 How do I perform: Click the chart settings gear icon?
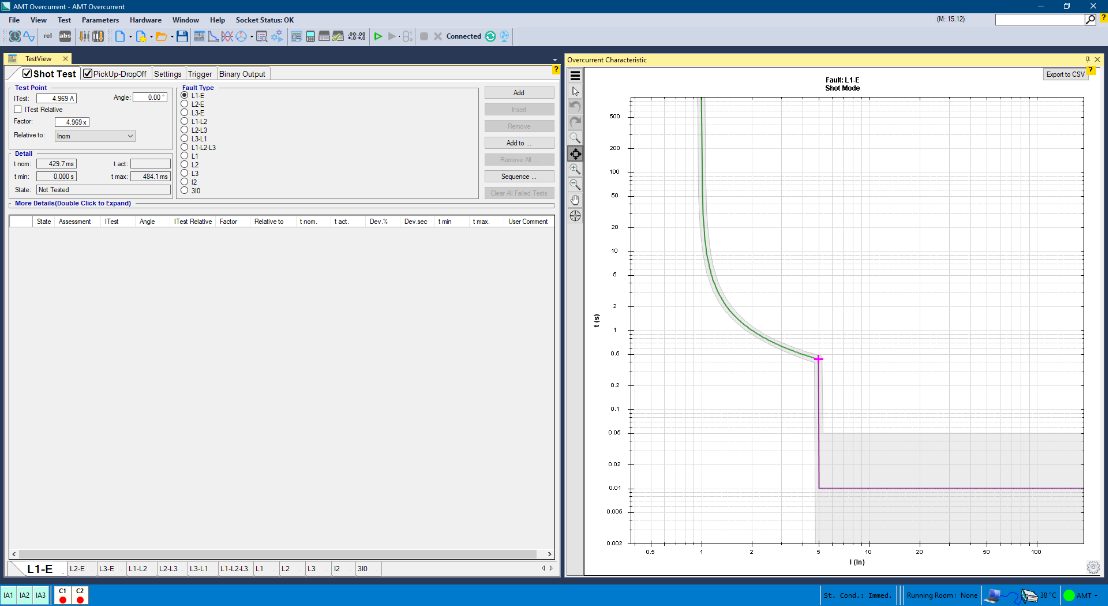click(1093, 567)
